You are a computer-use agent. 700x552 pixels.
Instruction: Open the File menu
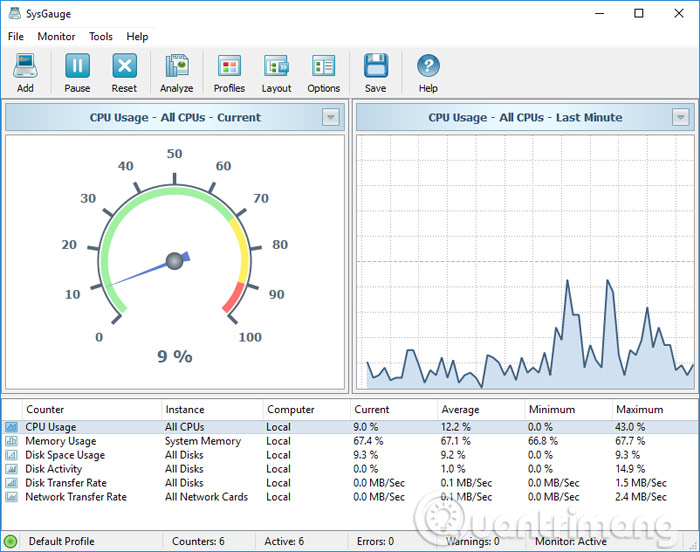coord(16,37)
